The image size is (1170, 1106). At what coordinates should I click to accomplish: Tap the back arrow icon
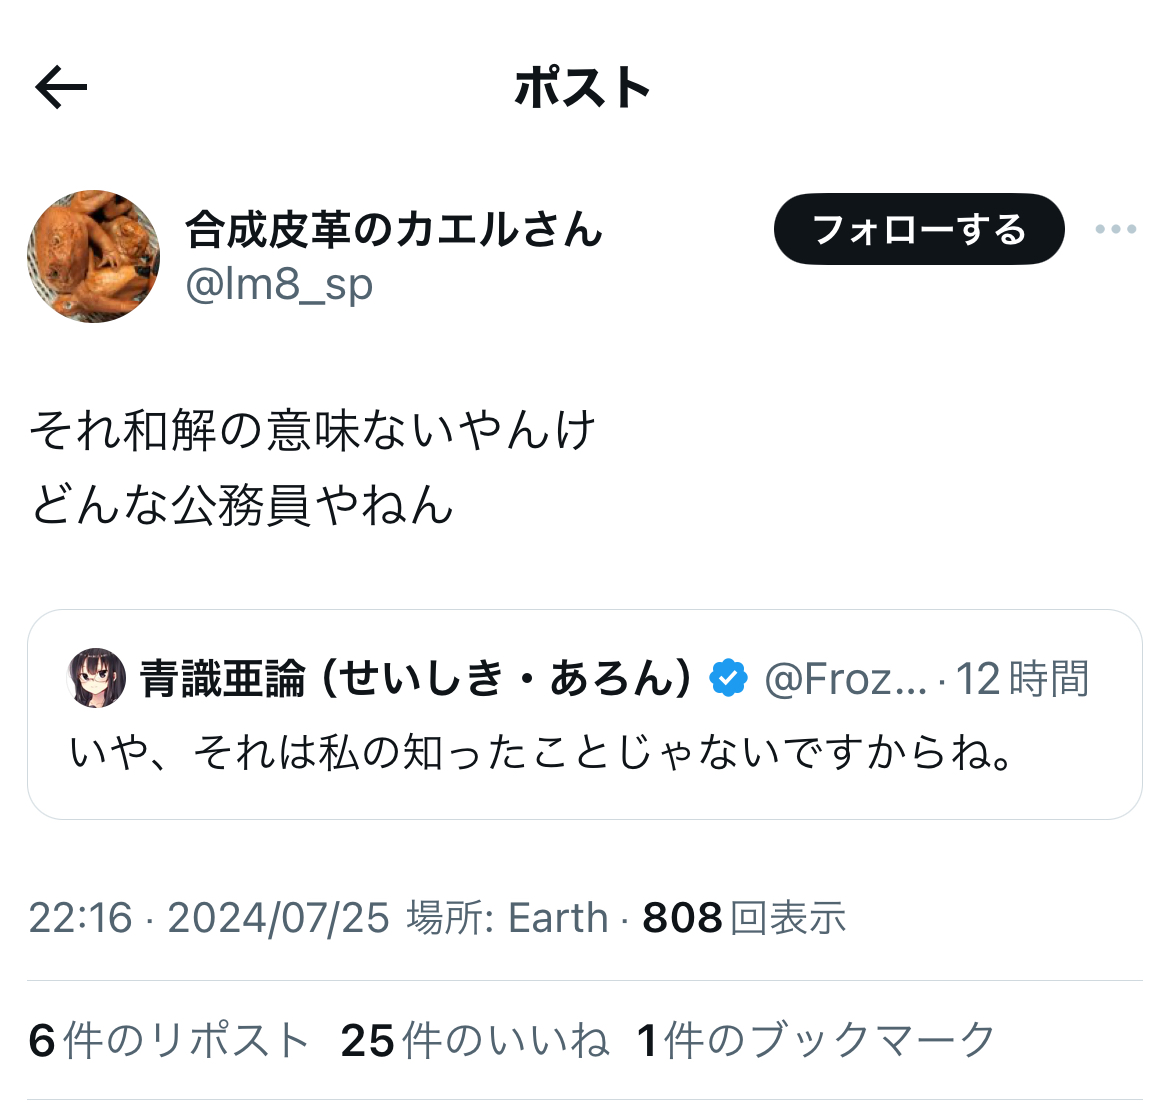61,87
